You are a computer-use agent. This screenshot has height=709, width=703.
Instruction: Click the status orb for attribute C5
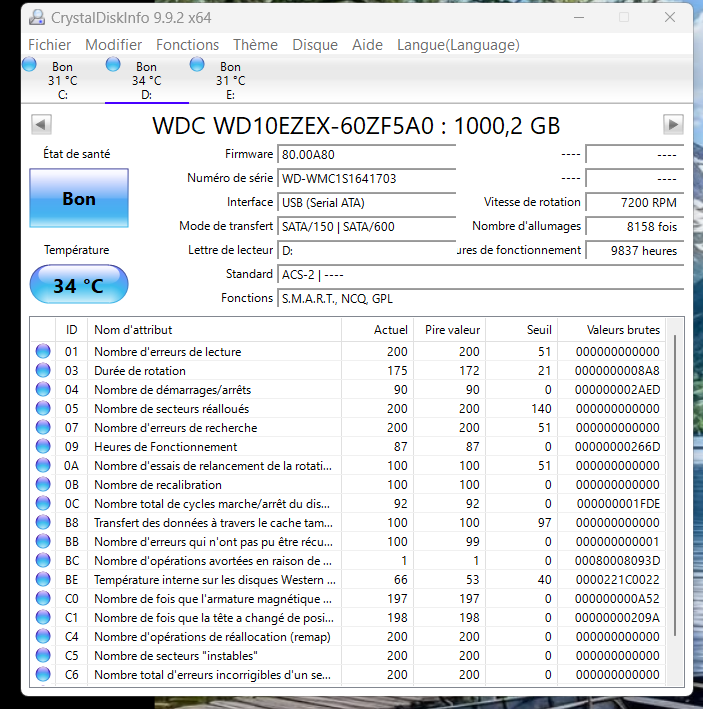point(43,655)
